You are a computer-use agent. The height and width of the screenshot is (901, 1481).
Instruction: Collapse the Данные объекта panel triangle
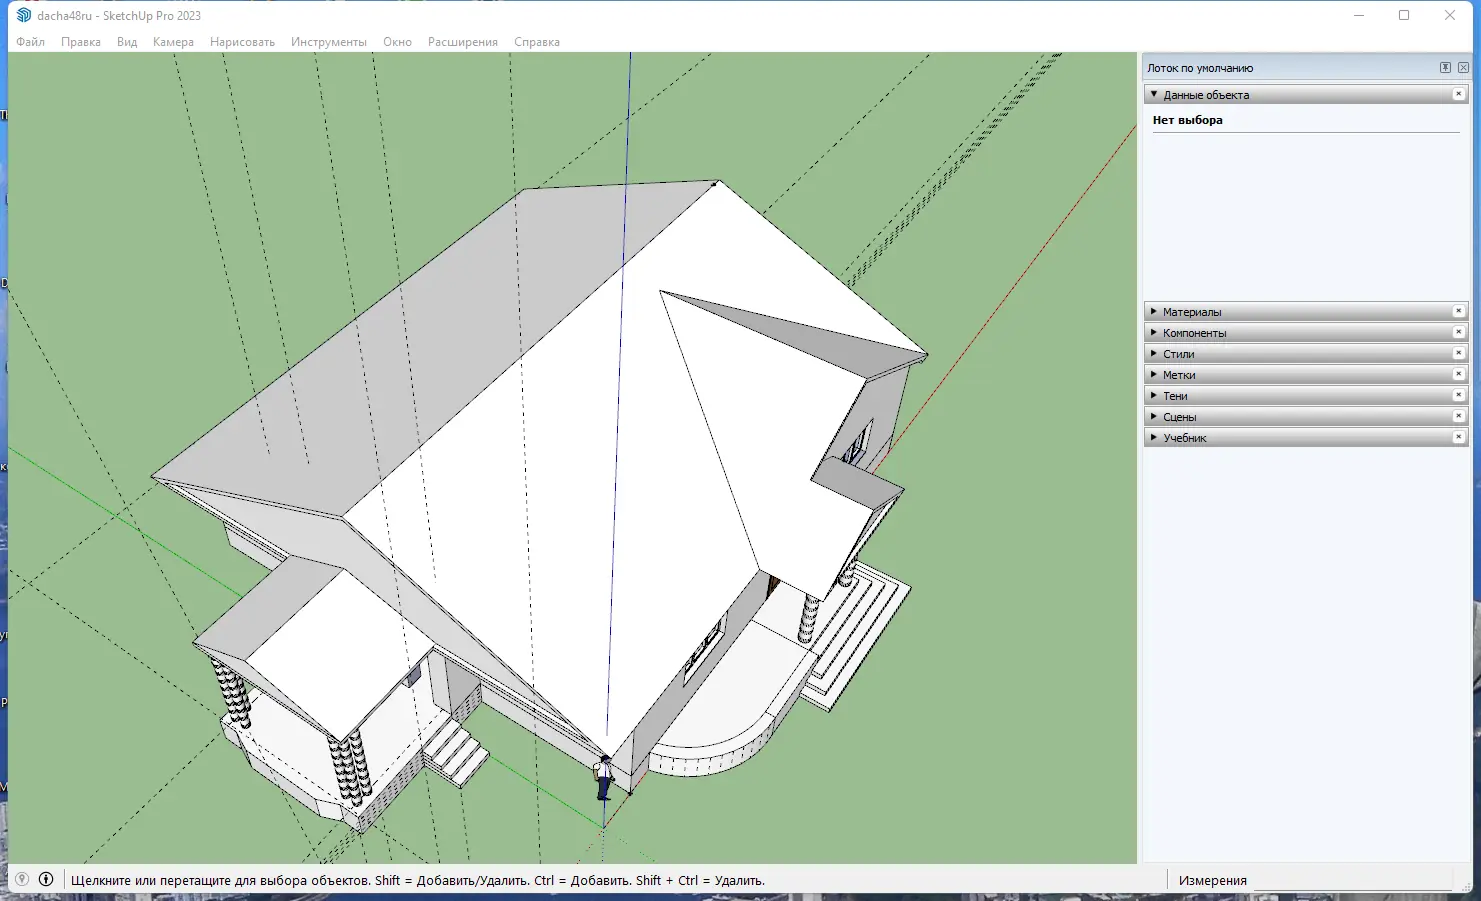pos(1154,94)
